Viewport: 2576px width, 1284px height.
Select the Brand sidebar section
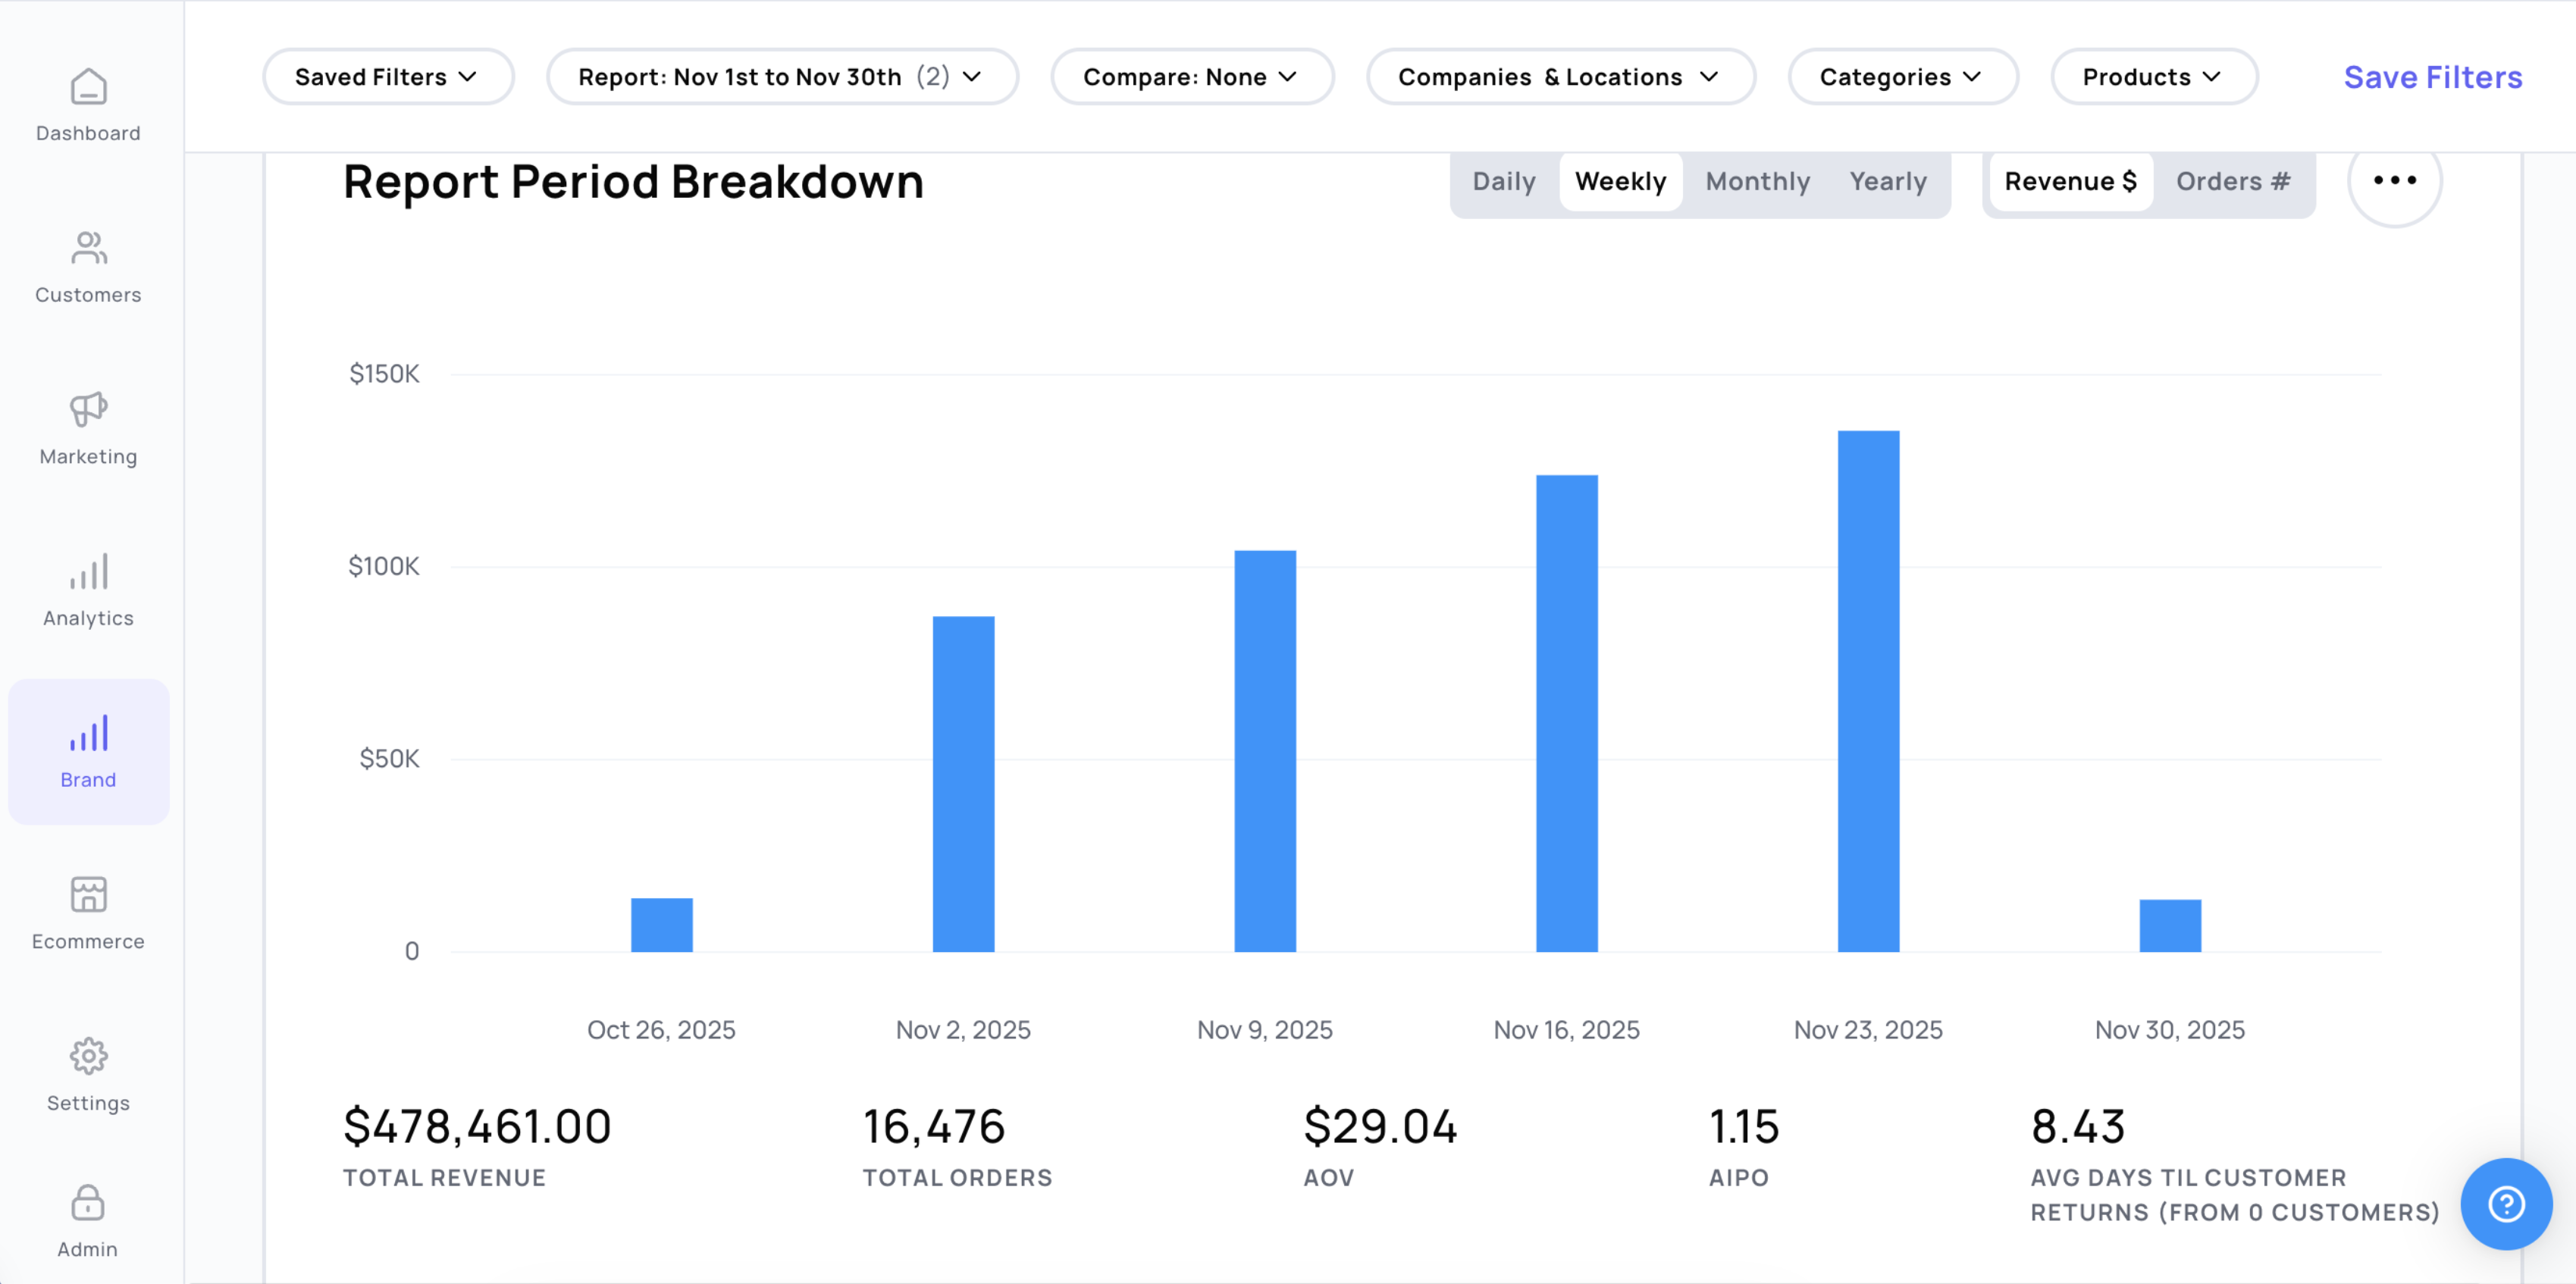coord(88,751)
